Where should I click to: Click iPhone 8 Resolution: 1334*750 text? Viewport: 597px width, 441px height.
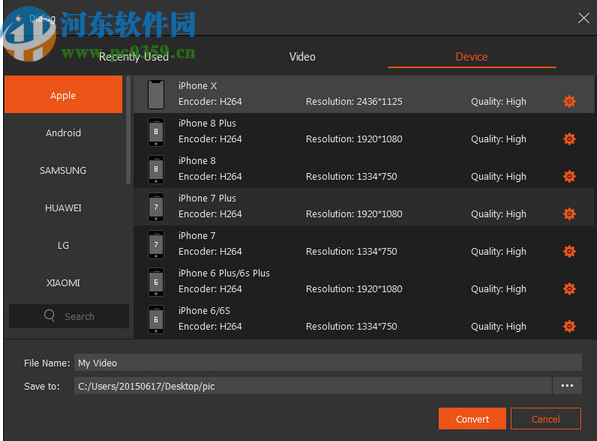(351, 176)
